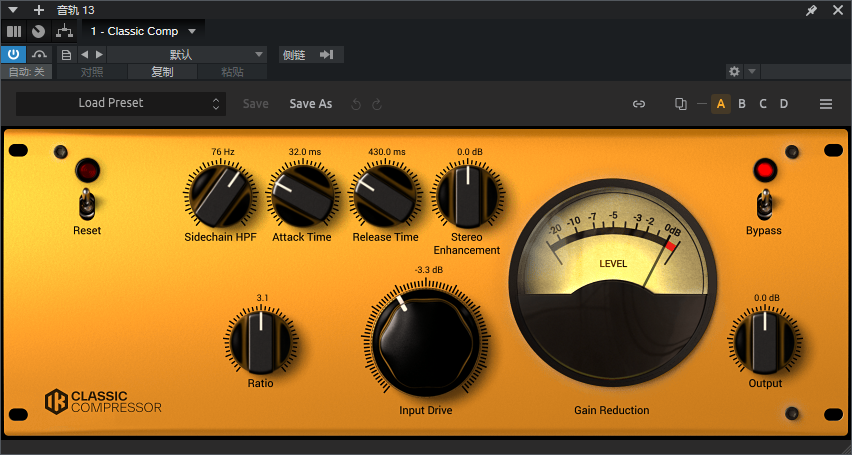Click Save As

310,104
